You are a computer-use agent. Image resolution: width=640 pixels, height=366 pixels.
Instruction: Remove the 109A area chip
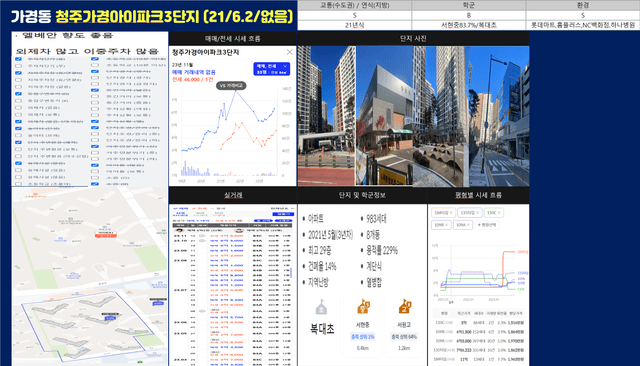pyautogui.click(x=468, y=225)
